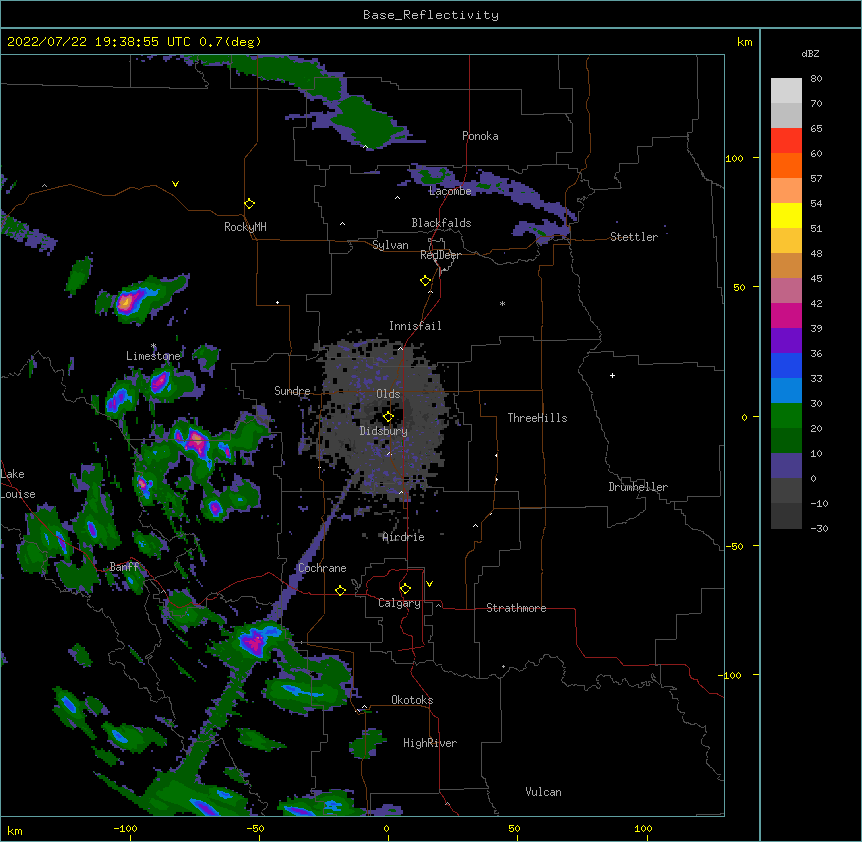Click the white asterisk marker east of Innisfail
Screen dimensions: 862x842
point(502,303)
